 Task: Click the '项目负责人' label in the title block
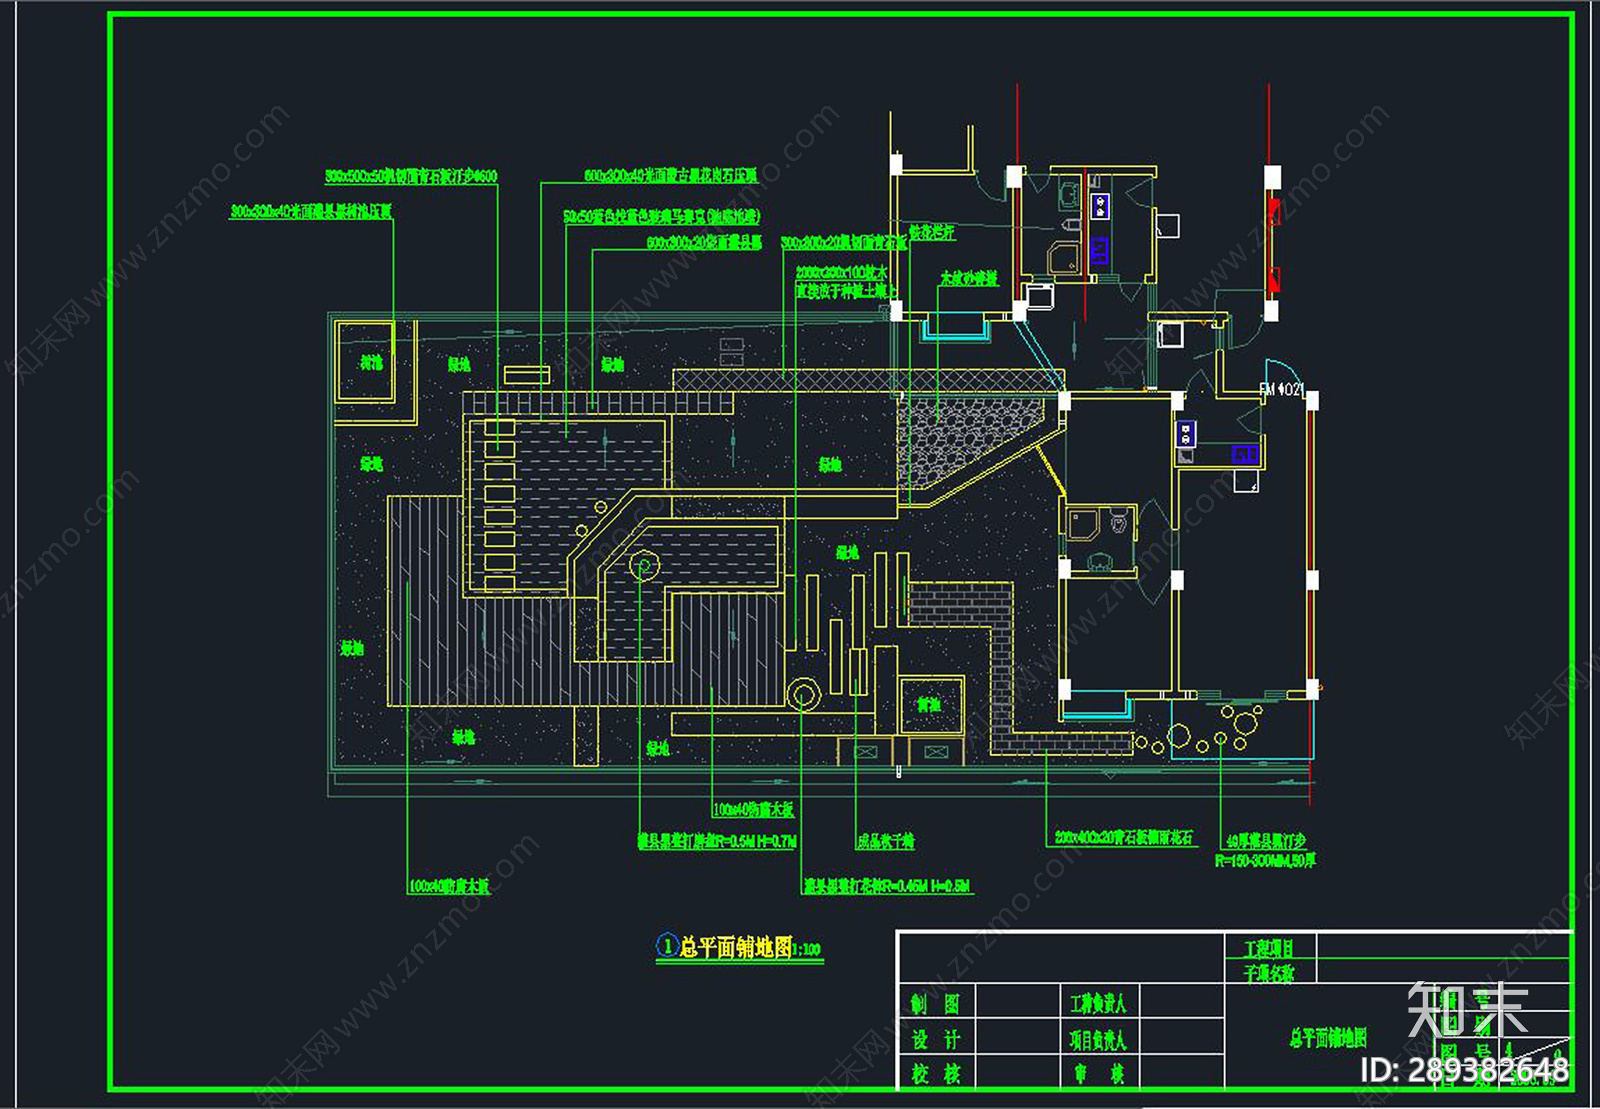1097,1040
